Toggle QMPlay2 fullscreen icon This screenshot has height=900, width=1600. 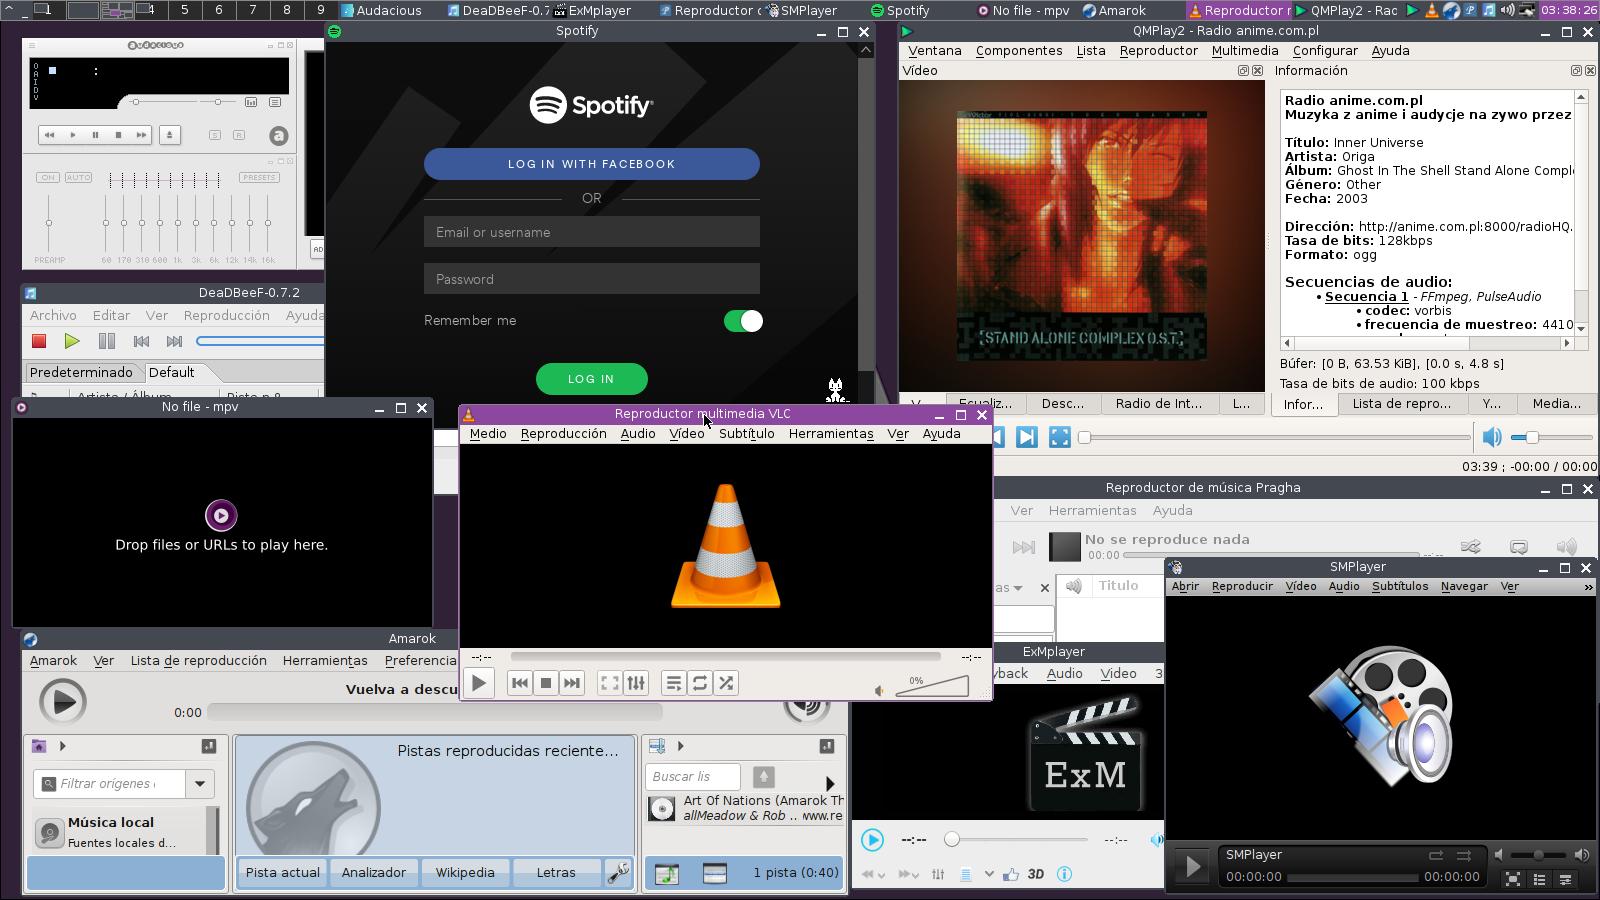(1060, 437)
